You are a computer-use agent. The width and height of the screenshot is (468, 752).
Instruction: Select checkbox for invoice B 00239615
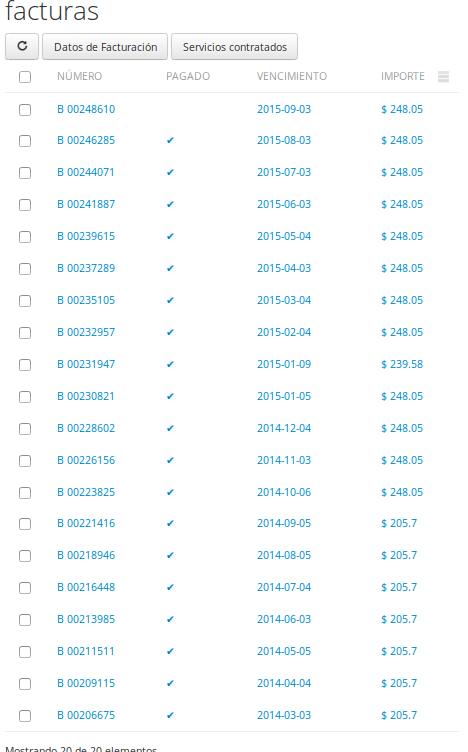pos(25,237)
